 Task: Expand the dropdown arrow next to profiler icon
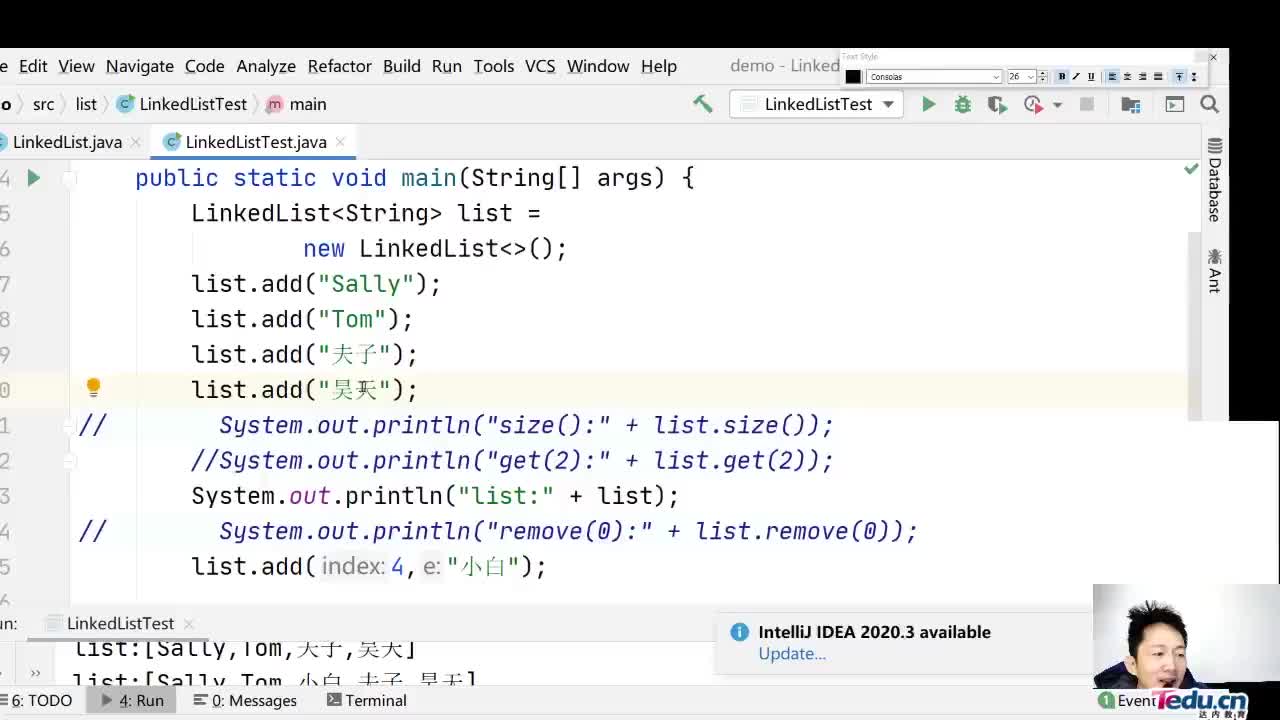1057,105
